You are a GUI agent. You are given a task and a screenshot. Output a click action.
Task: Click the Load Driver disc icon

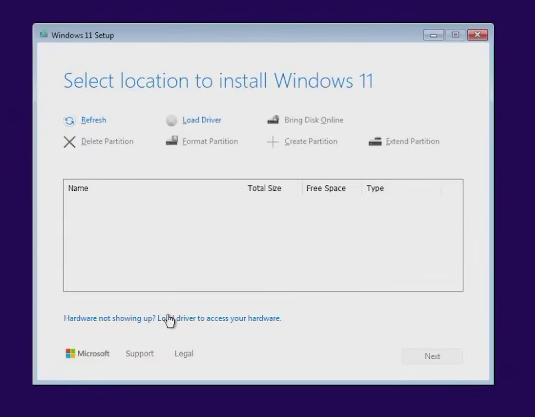coord(171,120)
